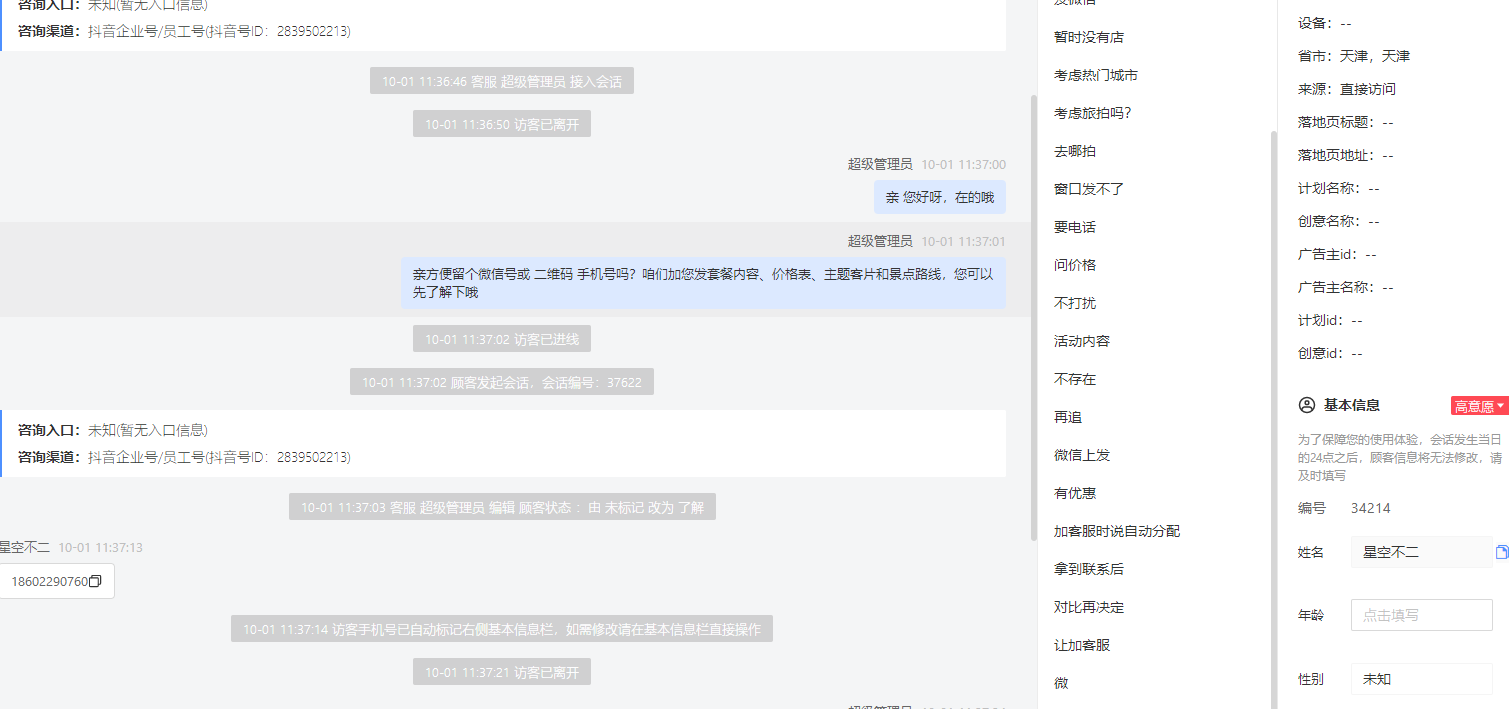The image size is (1509, 709).
Task: Pick the 问价格 quick reply
Action: coord(1075,265)
